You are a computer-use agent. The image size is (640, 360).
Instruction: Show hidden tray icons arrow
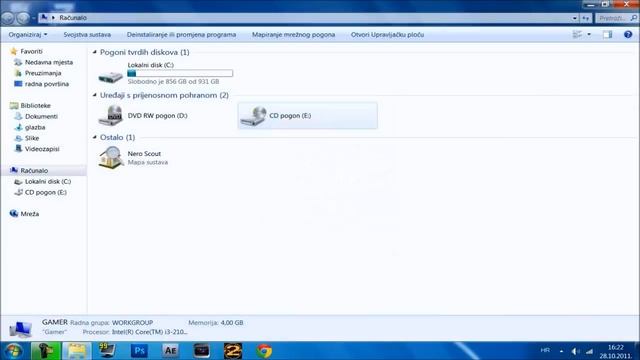click(561, 351)
